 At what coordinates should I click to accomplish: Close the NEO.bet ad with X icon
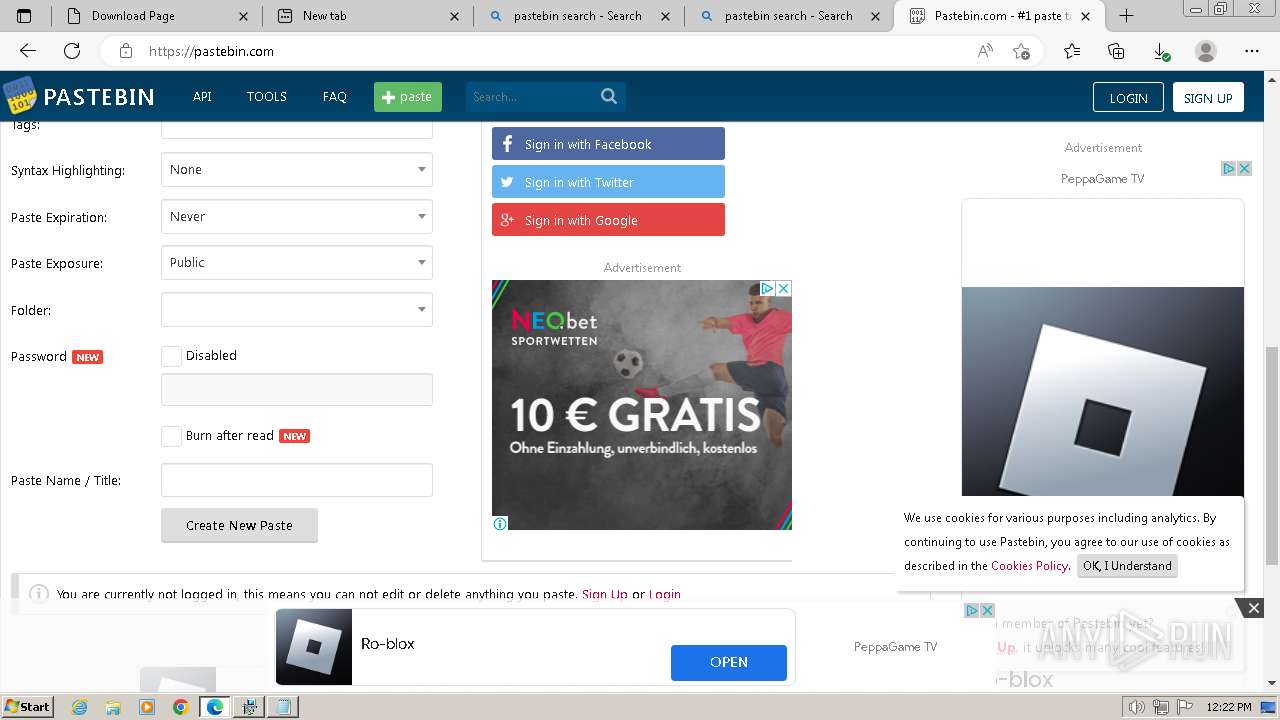[784, 288]
